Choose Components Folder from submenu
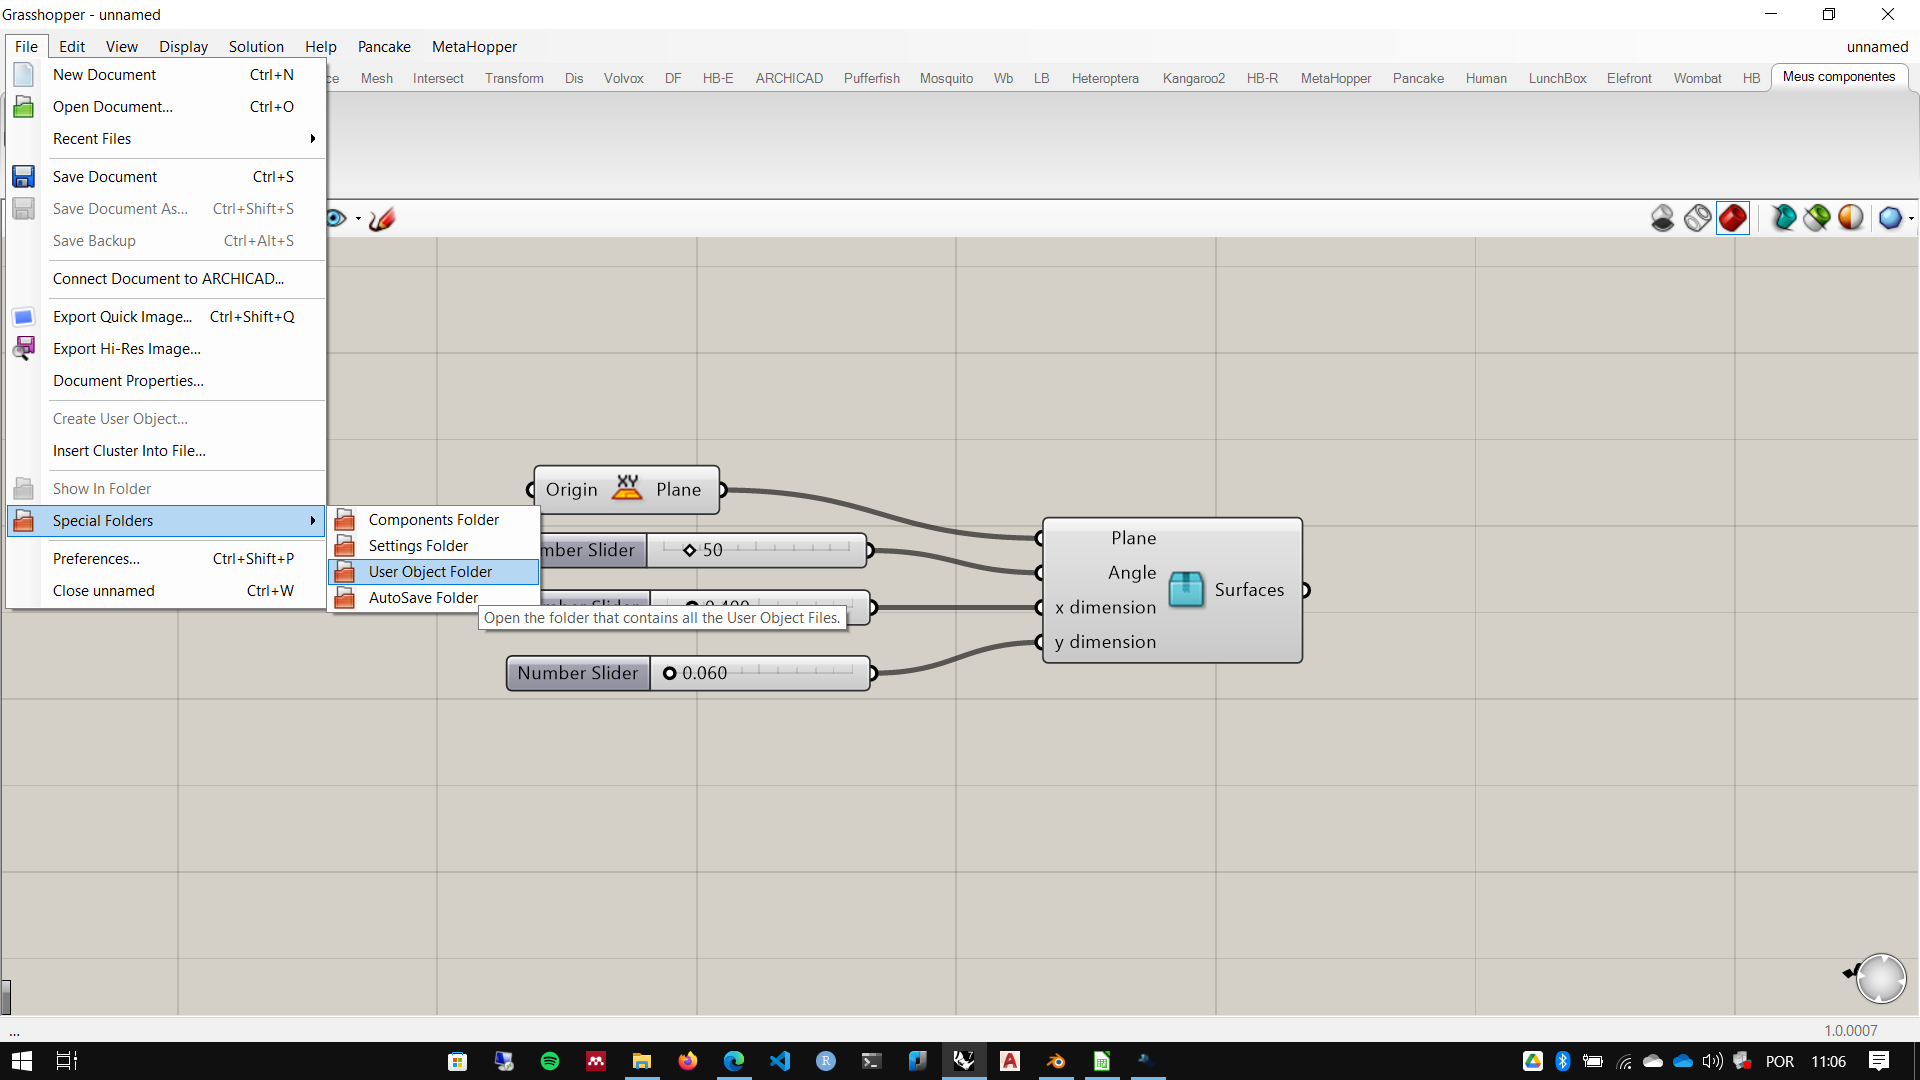Viewport: 1920px width, 1080px height. click(x=434, y=520)
